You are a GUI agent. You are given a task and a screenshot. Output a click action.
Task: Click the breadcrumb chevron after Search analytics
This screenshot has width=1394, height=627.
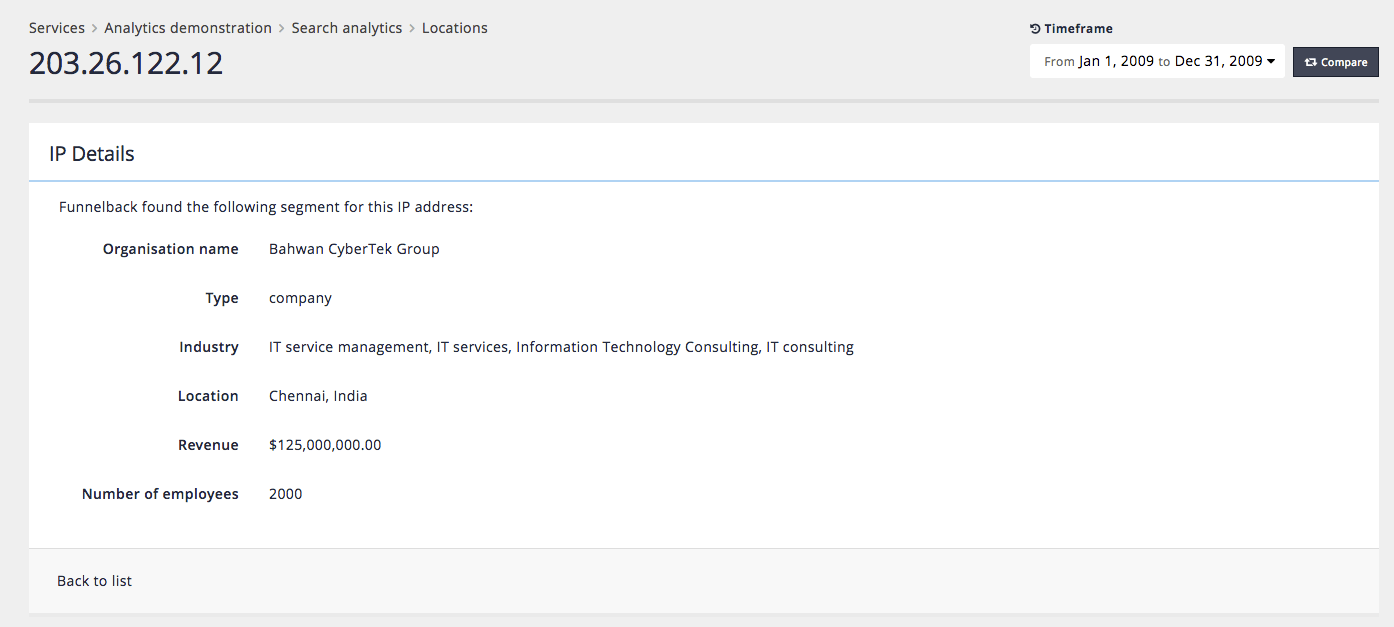point(412,29)
